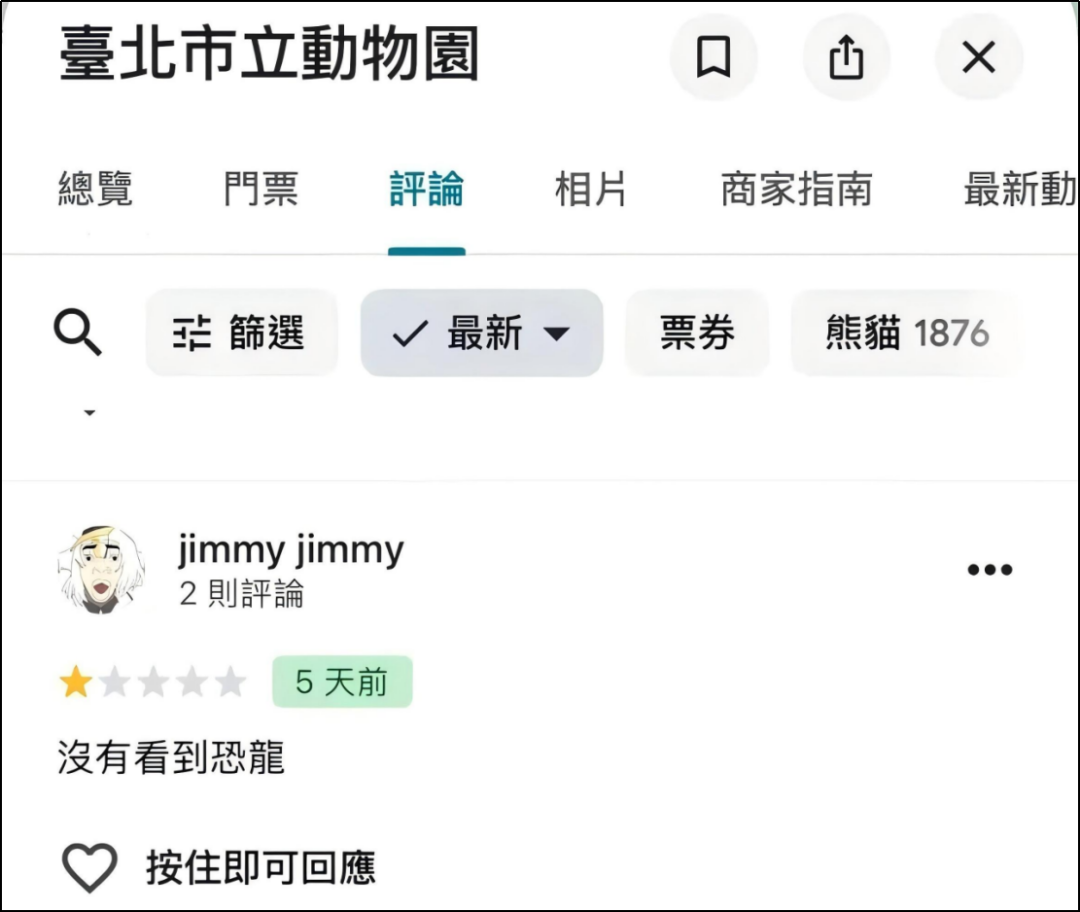Screen dimensions: 1080x912
Task: Switch to the 門票 tab
Action: coord(260,189)
